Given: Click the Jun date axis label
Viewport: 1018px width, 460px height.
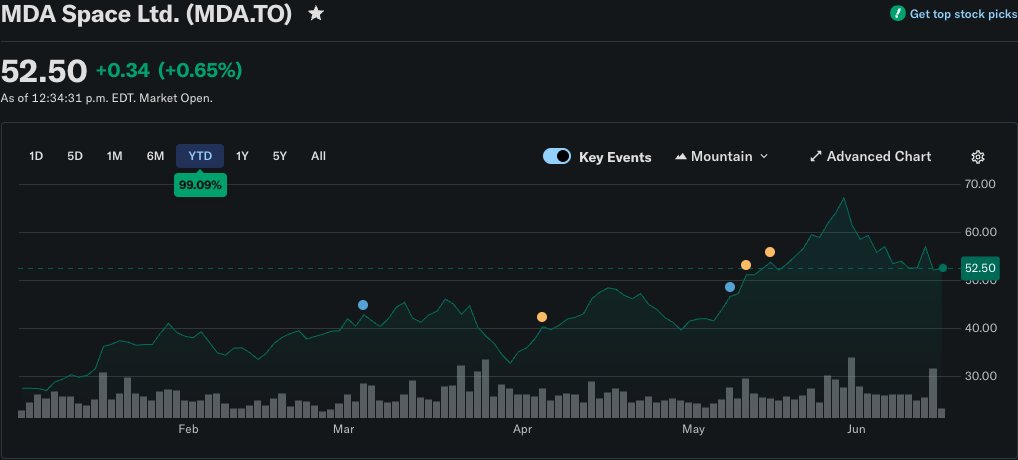Looking at the screenshot, I should pos(856,430).
